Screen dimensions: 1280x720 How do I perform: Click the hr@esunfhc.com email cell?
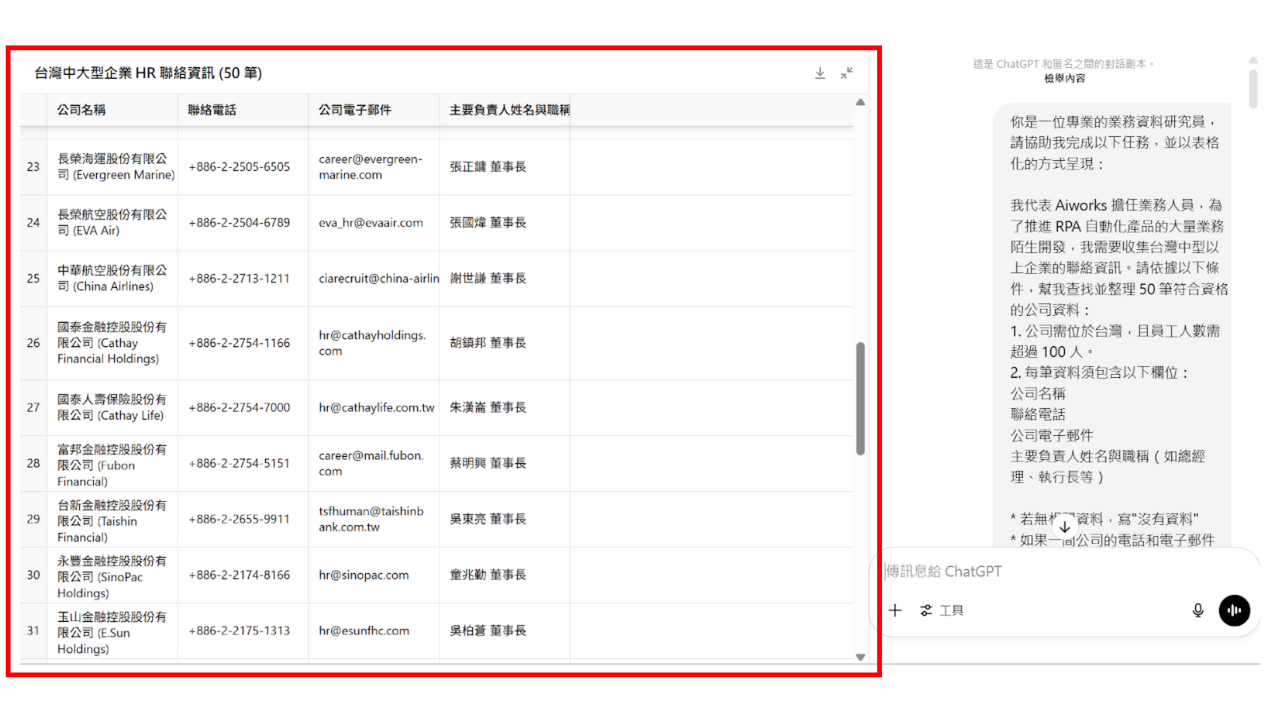[x=374, y=631]
